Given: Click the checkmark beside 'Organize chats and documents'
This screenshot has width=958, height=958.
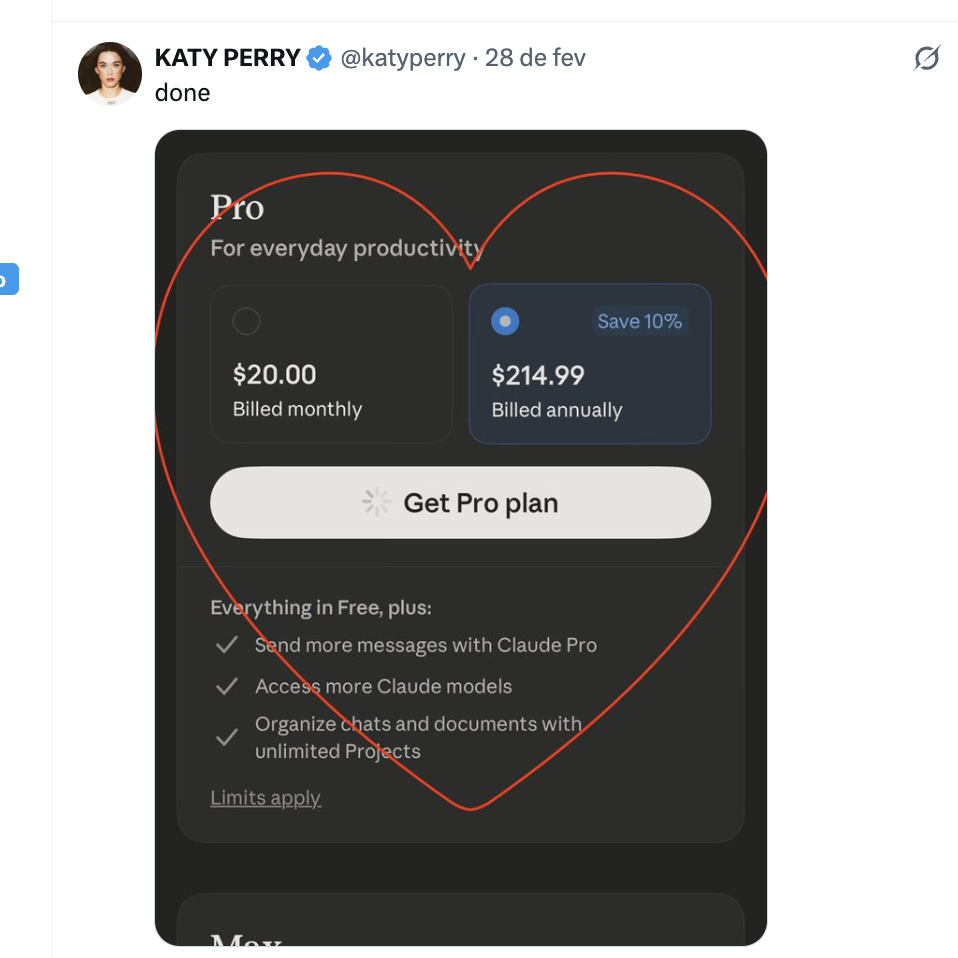Looking at the screenshot, I should 226,737.
